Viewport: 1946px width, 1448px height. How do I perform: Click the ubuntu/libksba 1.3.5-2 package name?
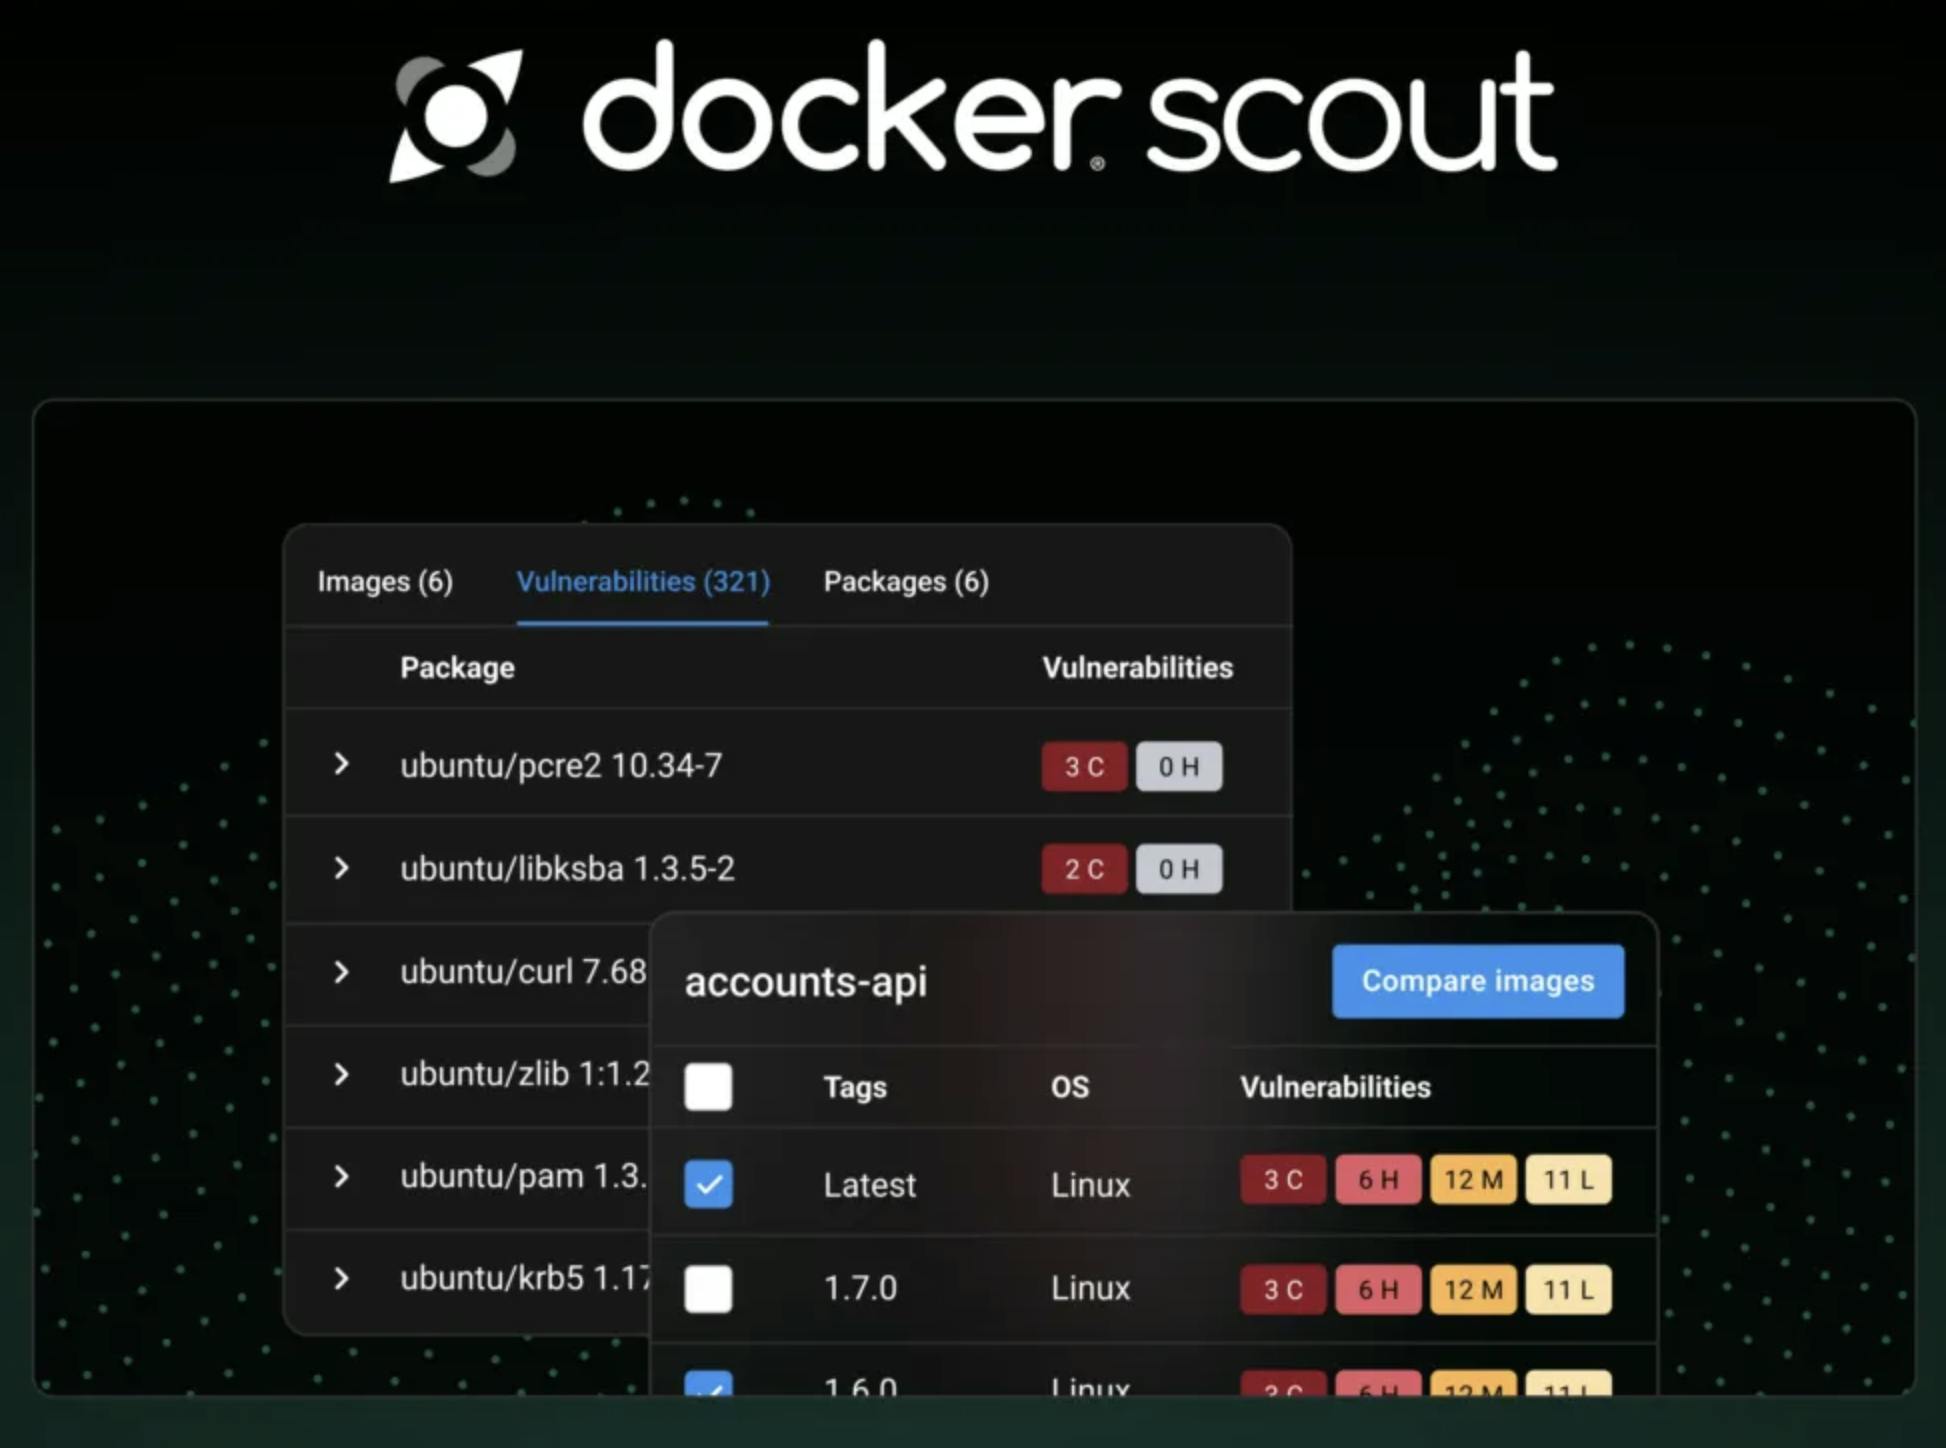[567, 869]
